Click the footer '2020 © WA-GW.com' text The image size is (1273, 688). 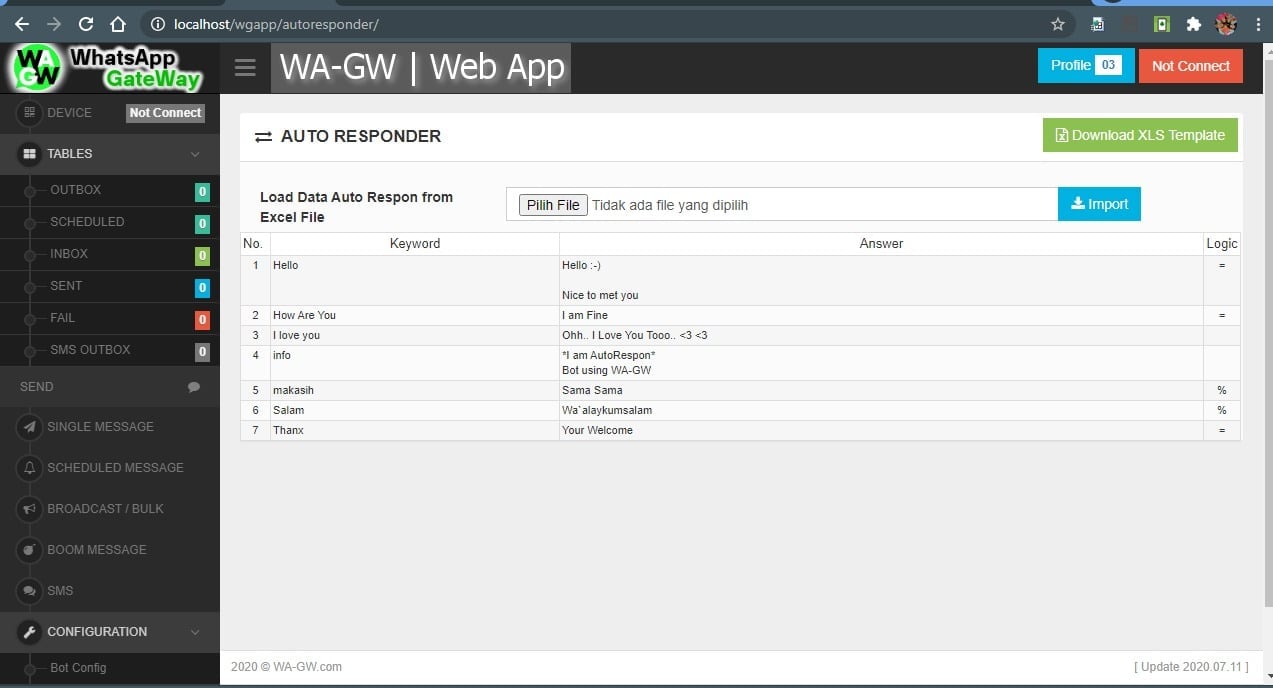pos(286,667)
